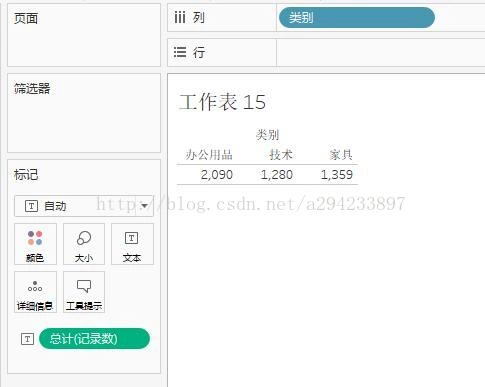Click the Detail (详细信息) marks button
485x387 pixels.
tap(35, 292)
